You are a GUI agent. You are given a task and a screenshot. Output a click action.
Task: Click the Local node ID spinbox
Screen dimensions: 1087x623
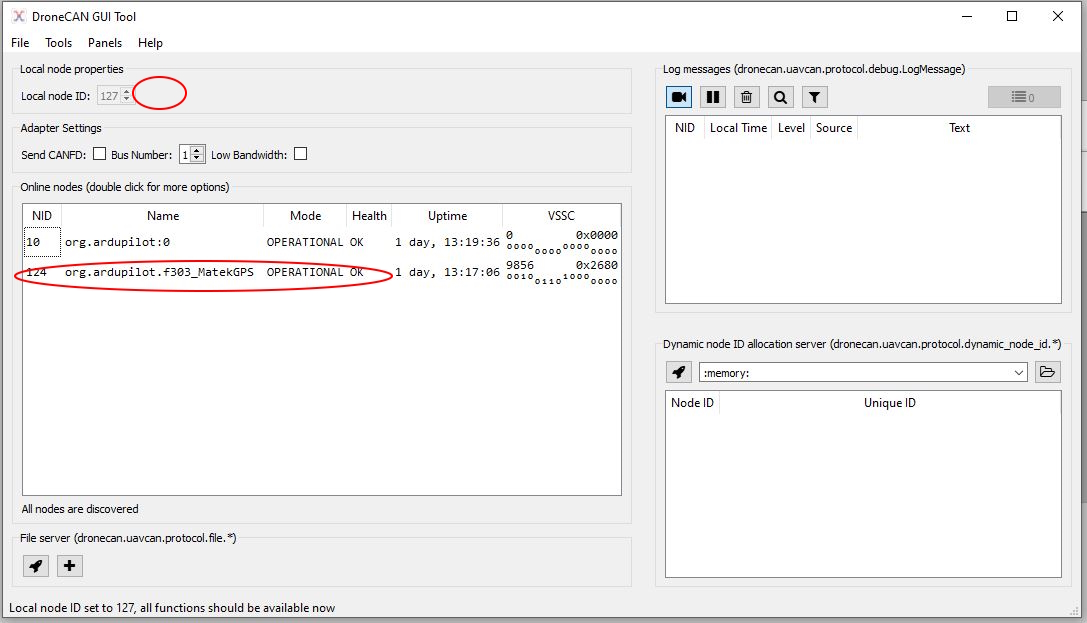109,96
